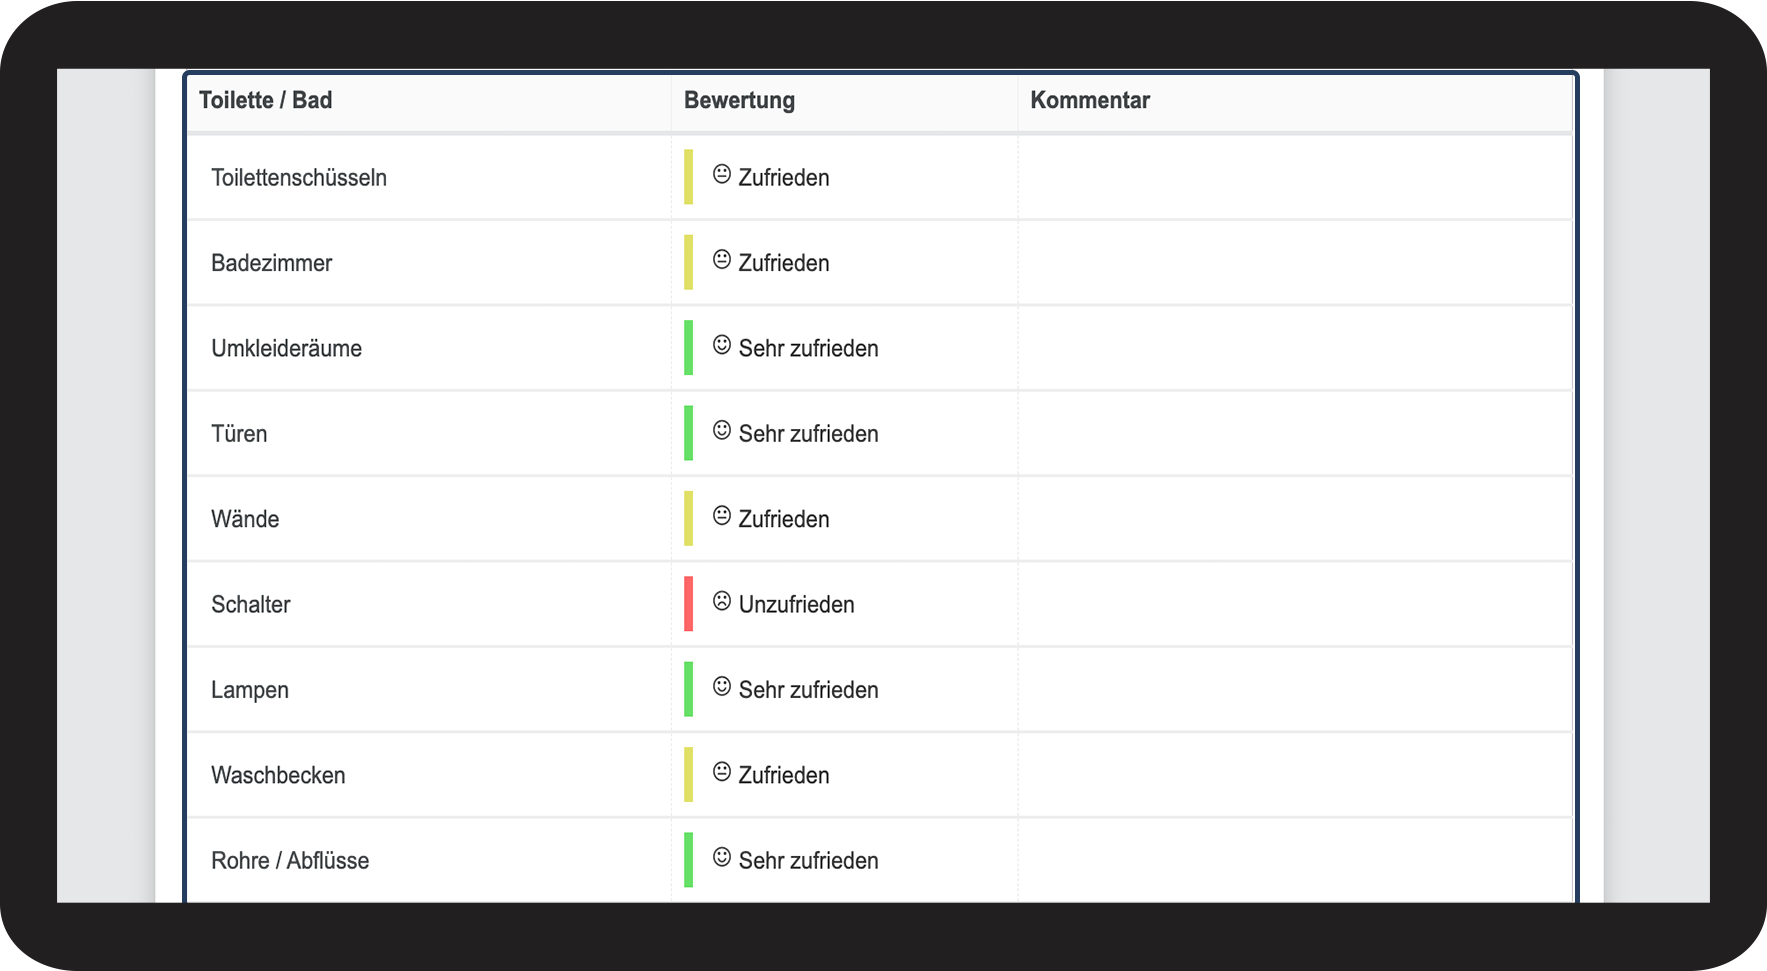Click the green color bar for Umkleideräume
This screenshot has width=1767, height=971.
tap(688, 348)
